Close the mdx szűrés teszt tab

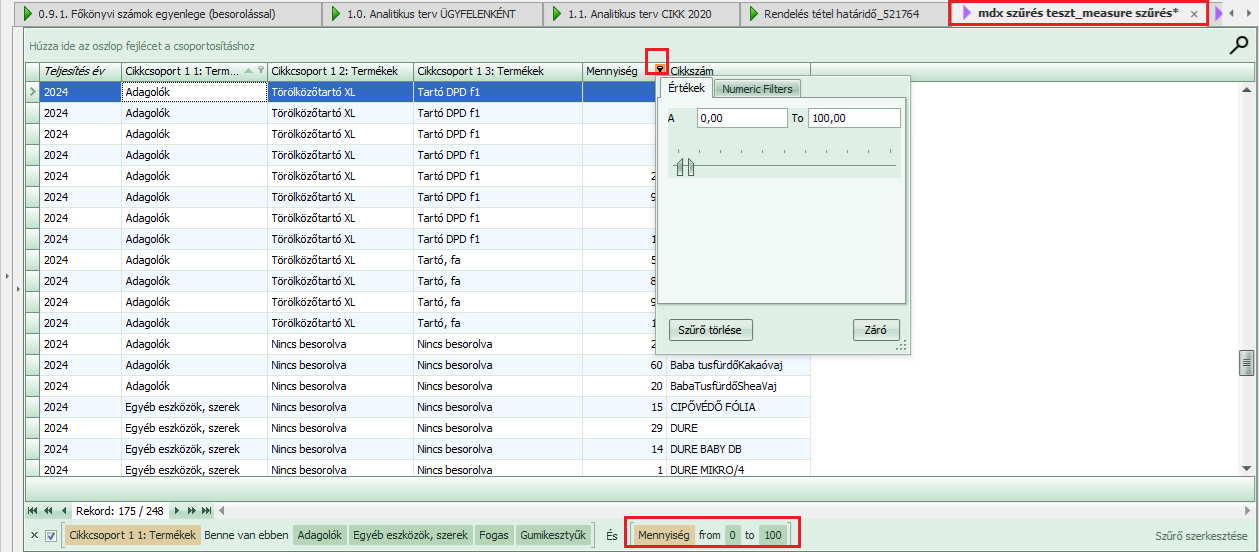[1194, 15]
